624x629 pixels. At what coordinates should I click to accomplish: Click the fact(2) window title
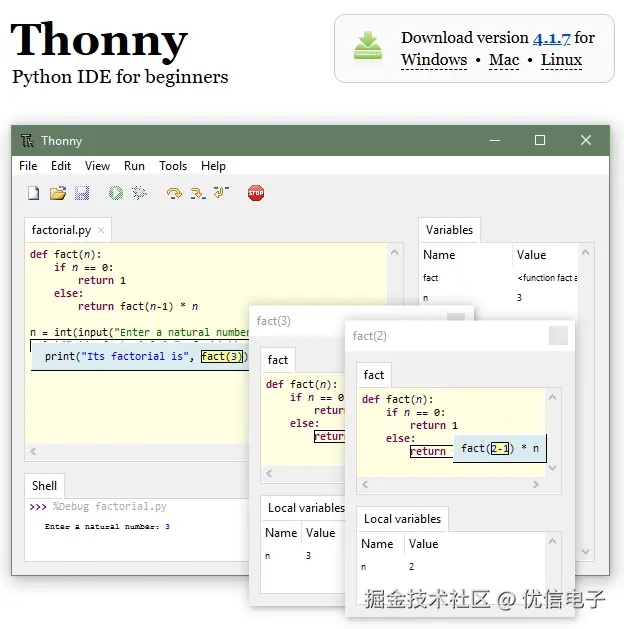click(x=369, y=336)
